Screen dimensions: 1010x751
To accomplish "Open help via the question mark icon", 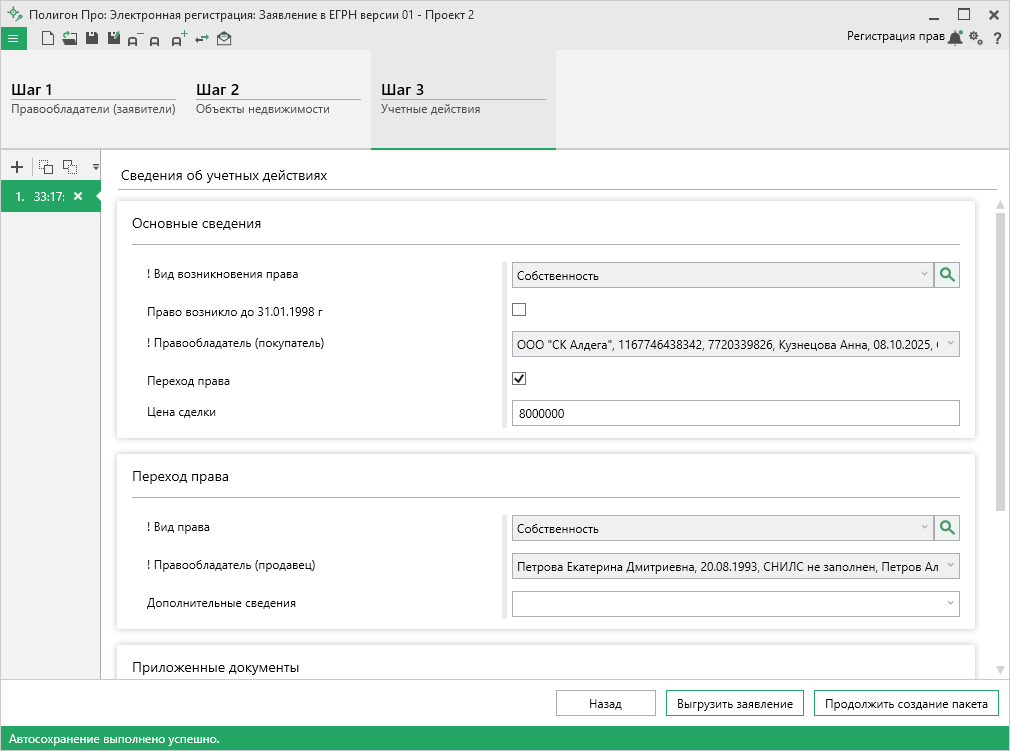I will 997,38.
